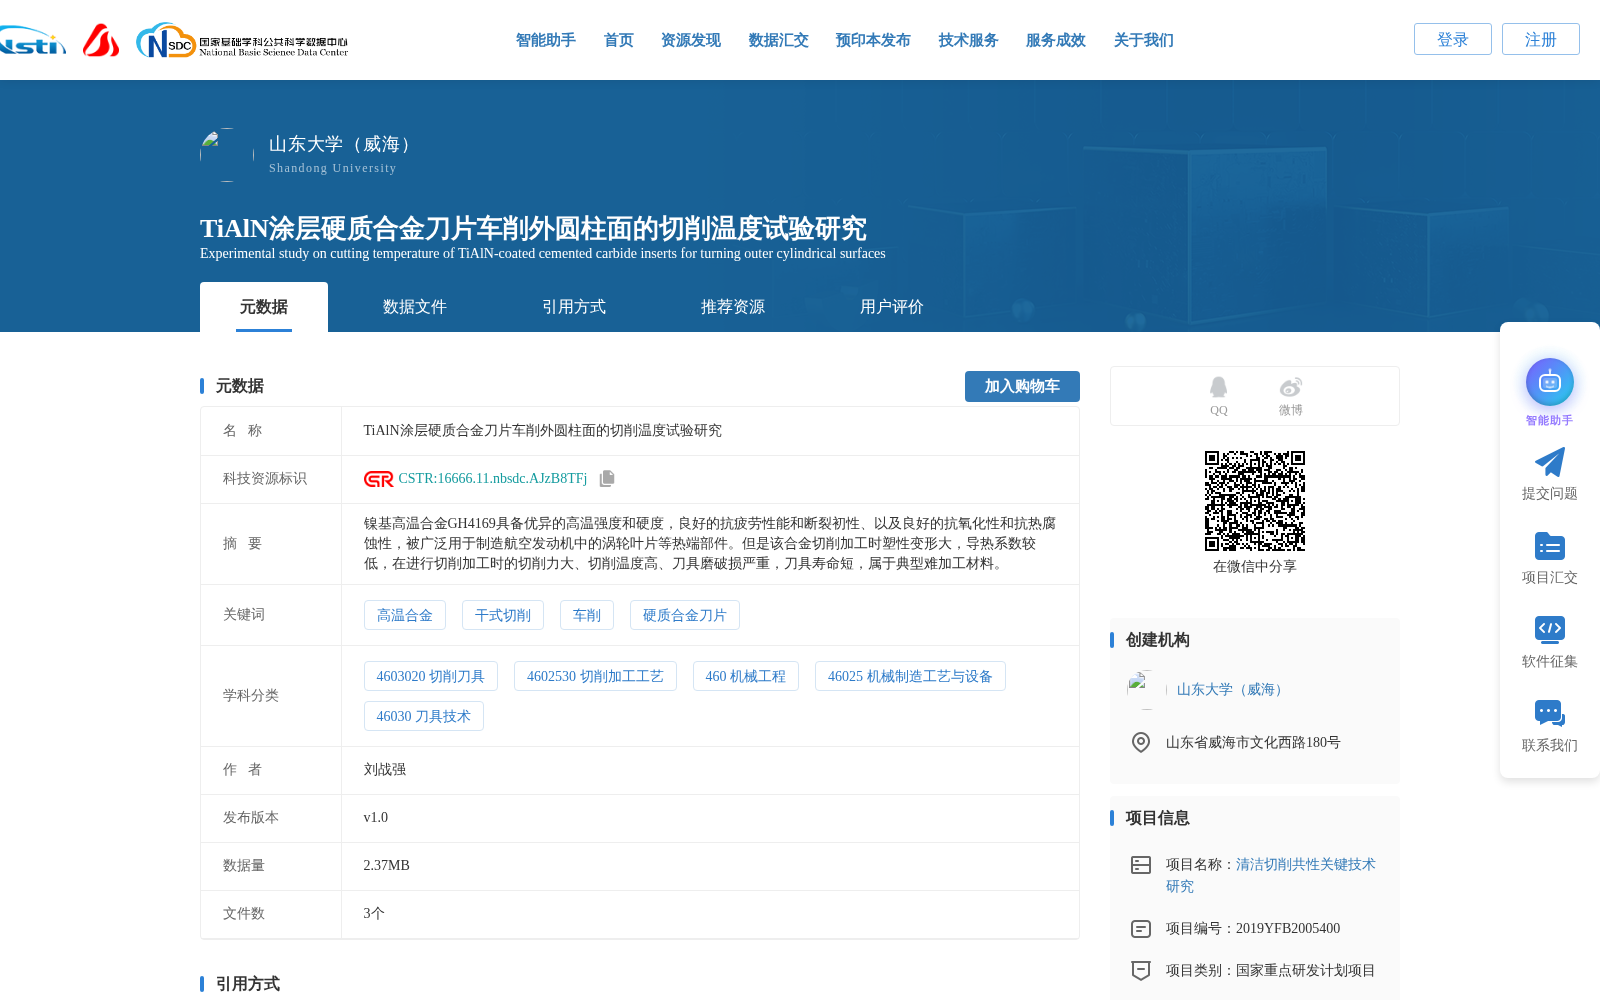Switch to the 引用方式 tab
Viewport: 1600px width, 1000px height.
click(574, 307)
